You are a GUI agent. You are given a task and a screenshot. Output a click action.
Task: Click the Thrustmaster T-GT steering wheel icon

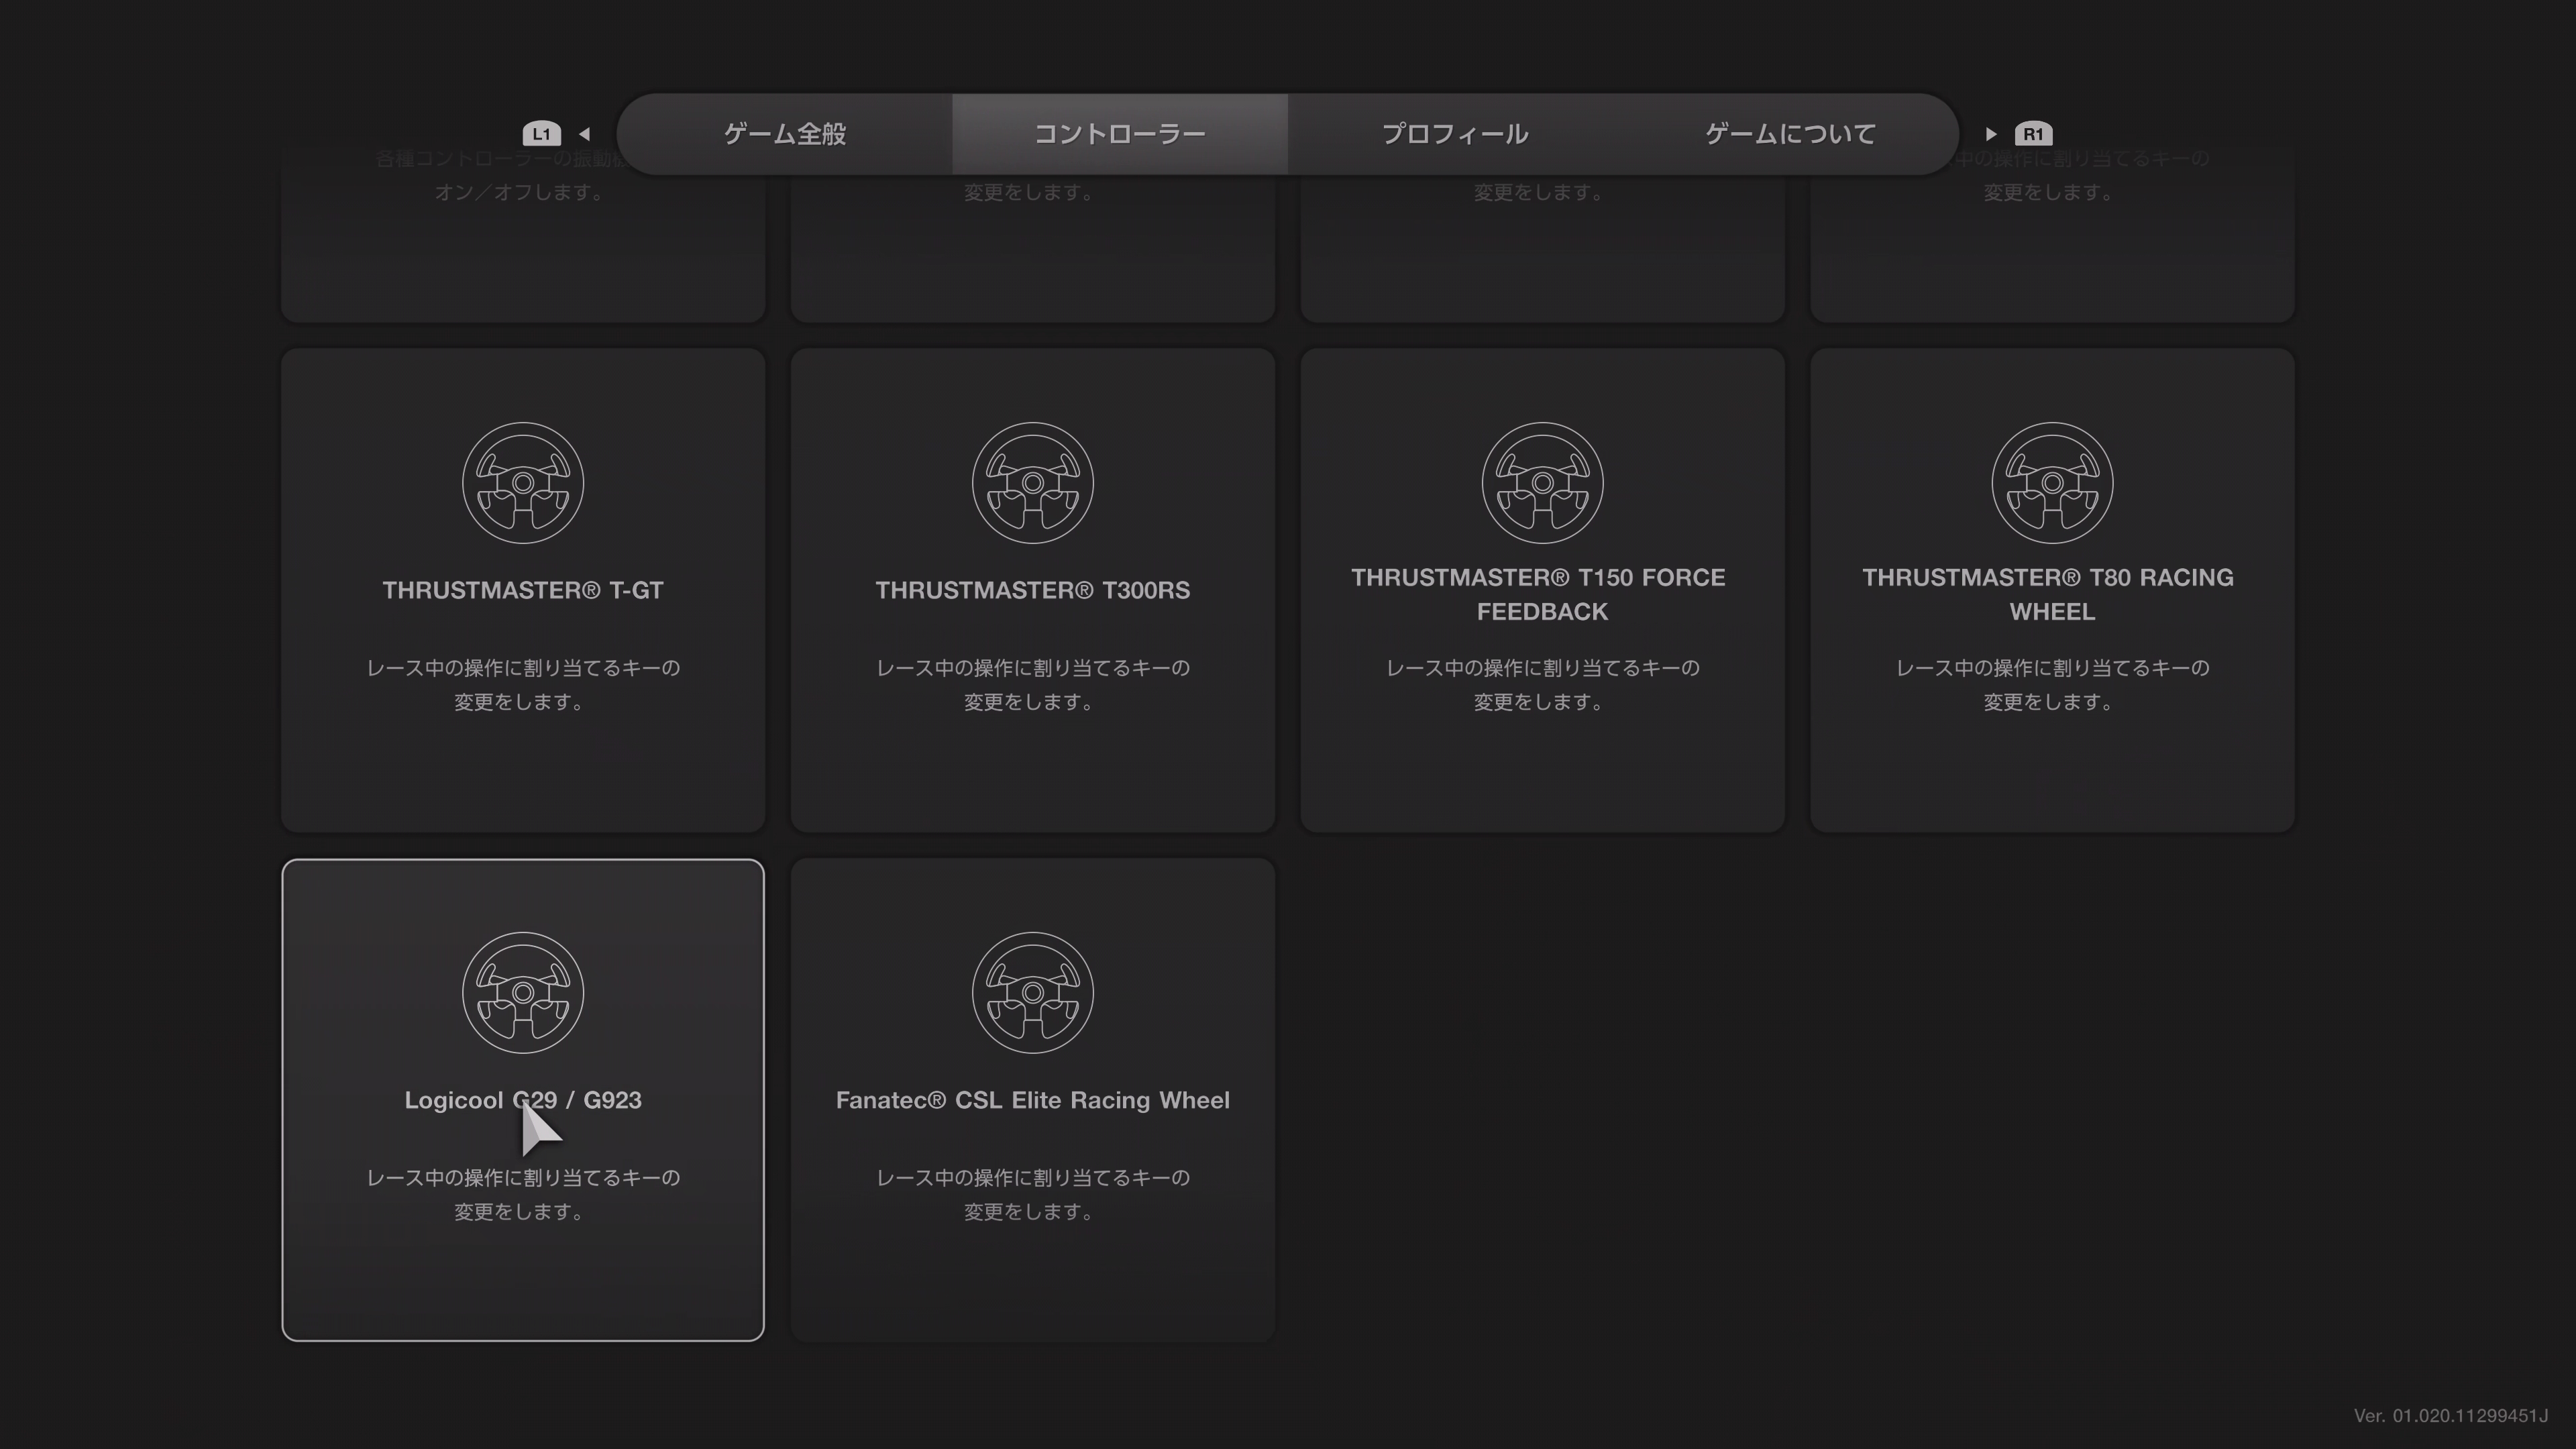pos(522,483)
